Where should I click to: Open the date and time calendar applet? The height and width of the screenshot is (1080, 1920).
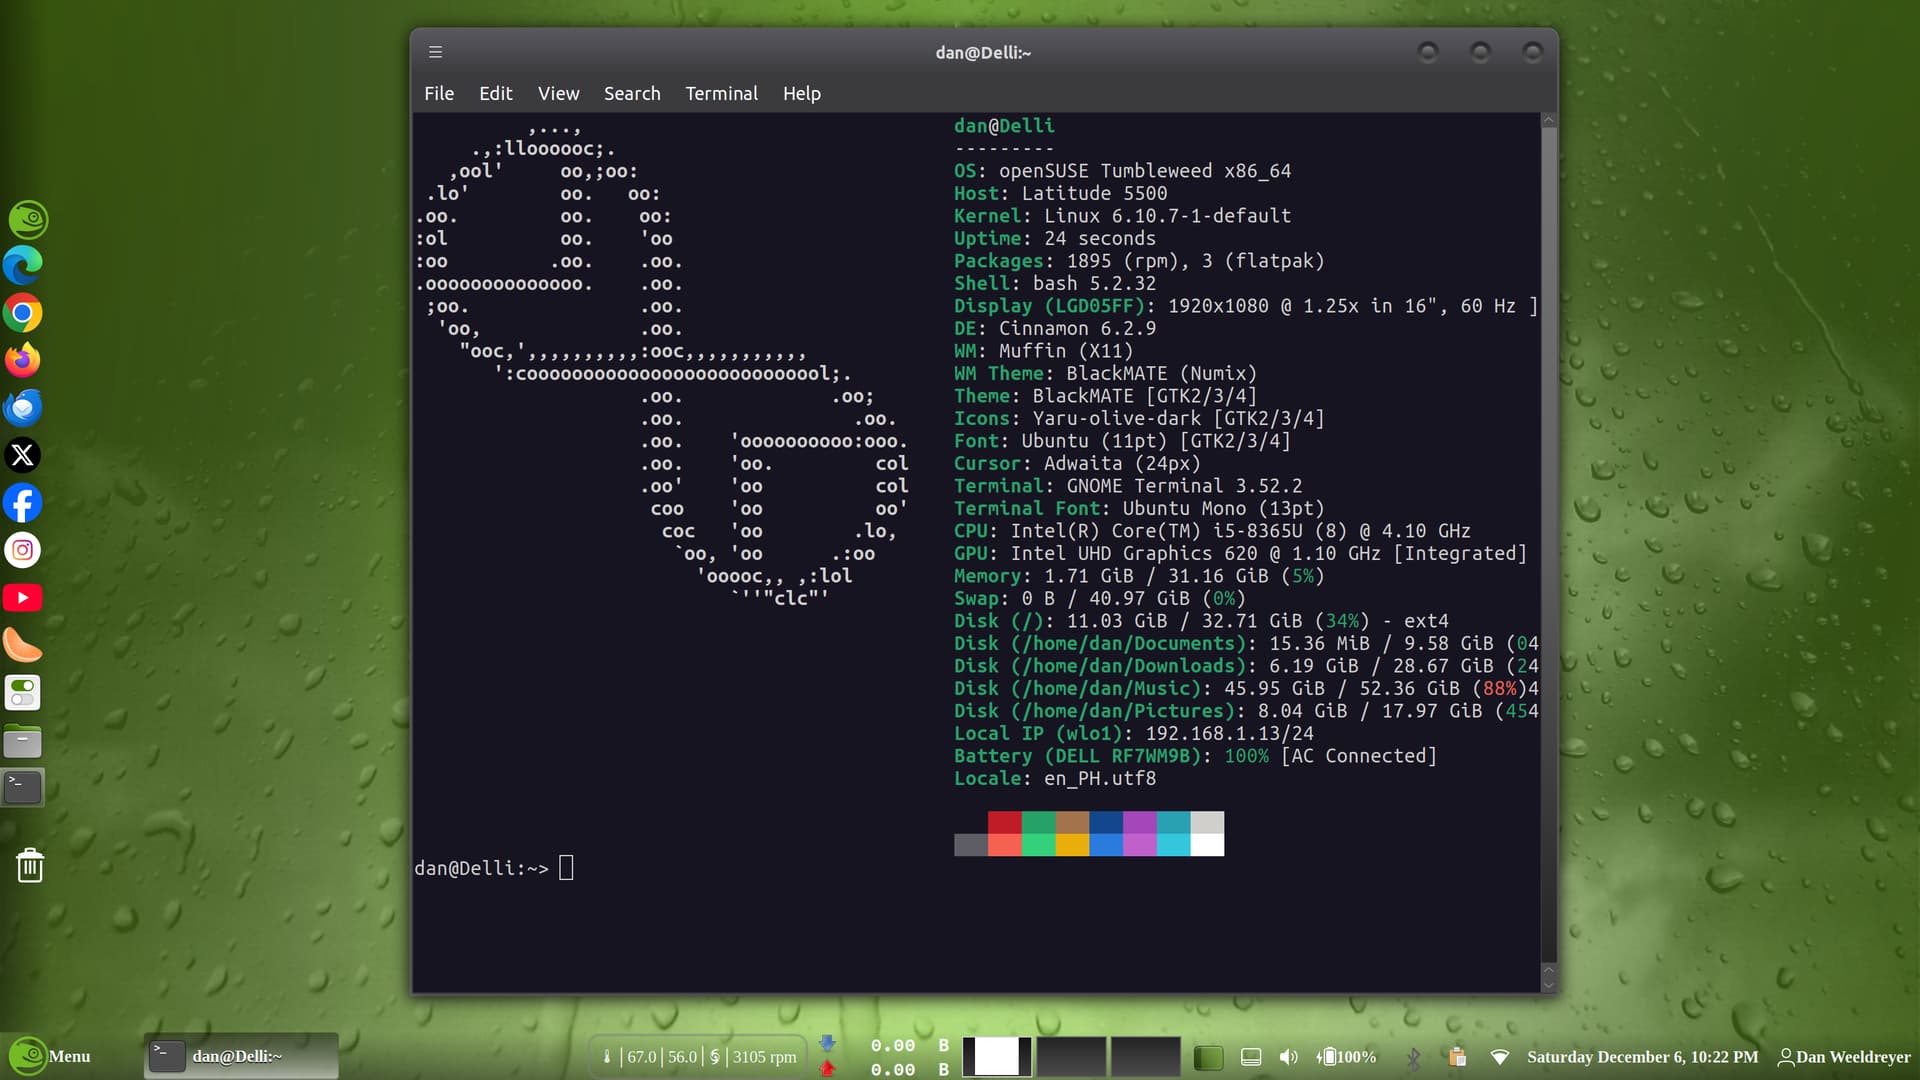(x=1642, y=1057)
